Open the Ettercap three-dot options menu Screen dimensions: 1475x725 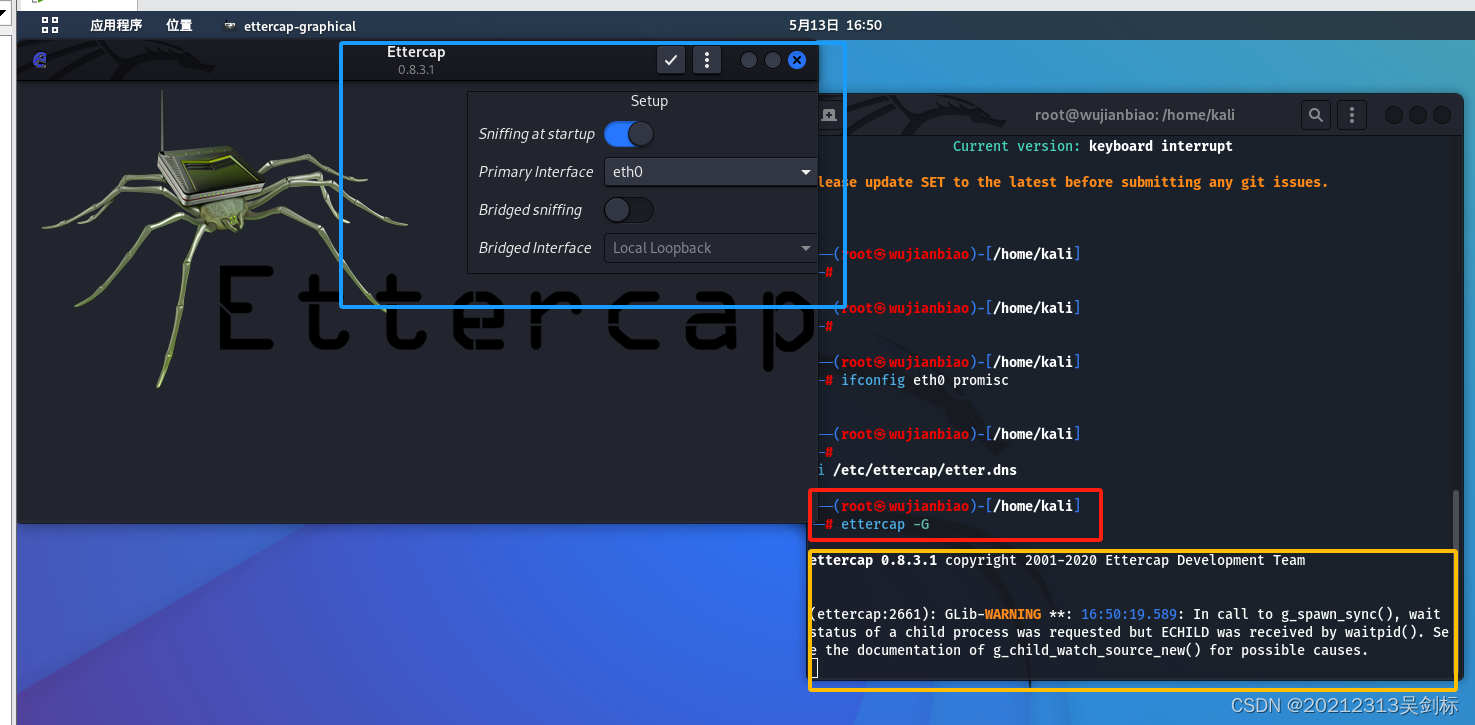707,60
